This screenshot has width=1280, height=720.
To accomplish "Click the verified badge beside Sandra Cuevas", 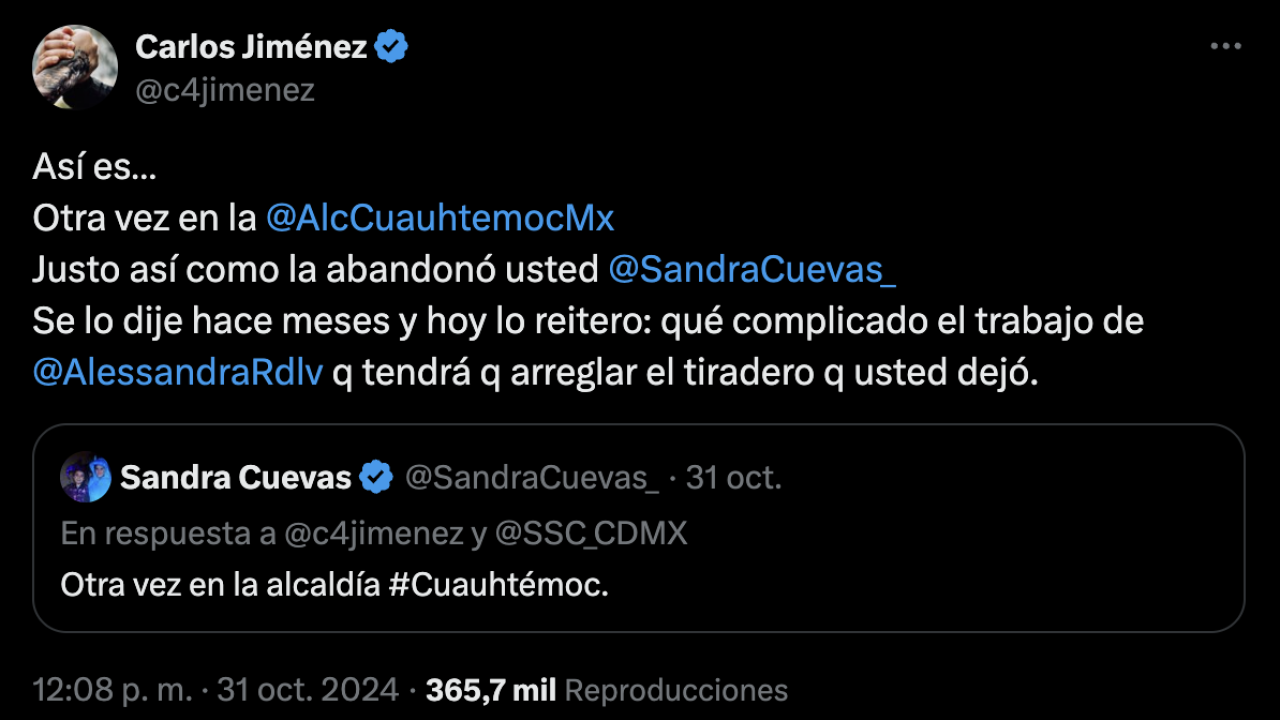I will click(x=376, y=478).
